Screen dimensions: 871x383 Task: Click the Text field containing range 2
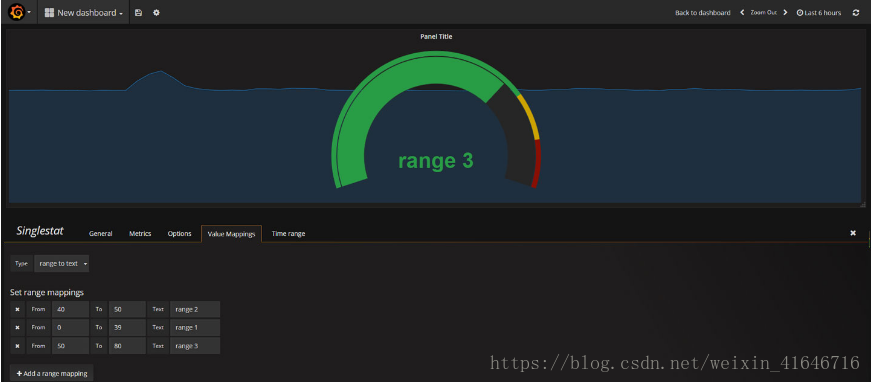195,309
